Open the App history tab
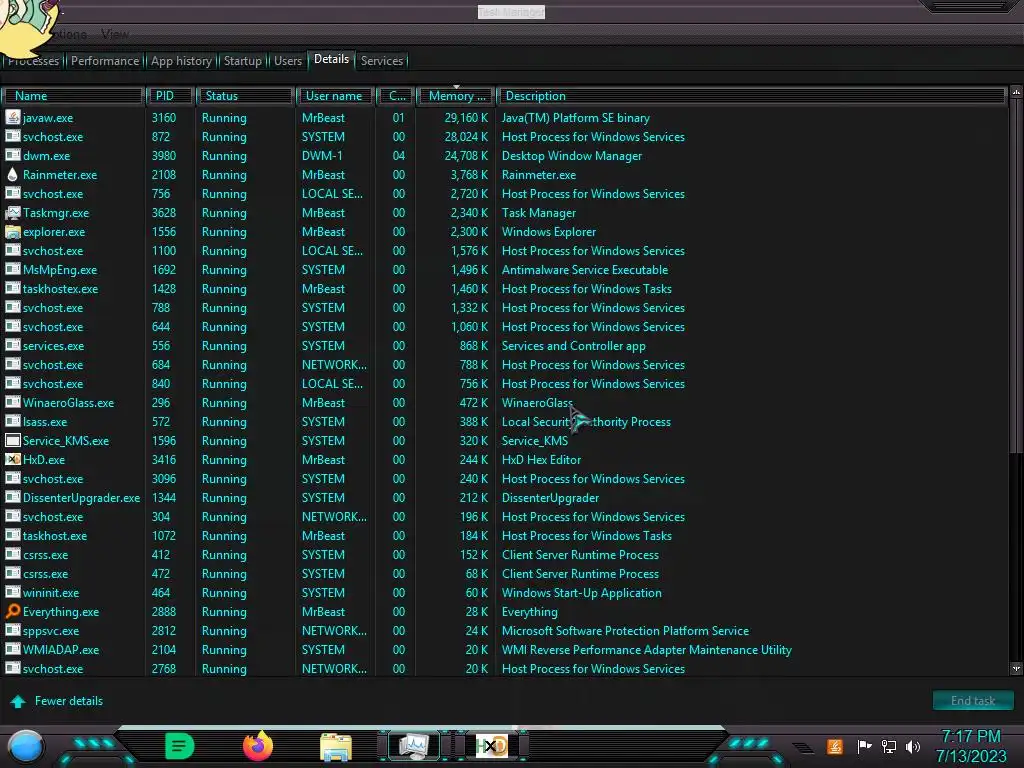This screenshot has width=1024, height=768. click(x=182, y=61)
